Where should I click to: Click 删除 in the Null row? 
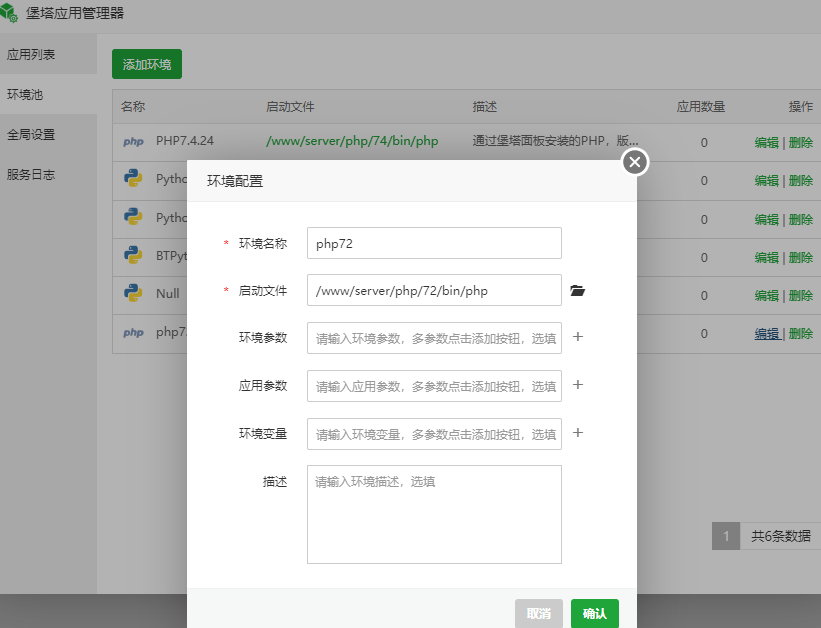[801, 295]
